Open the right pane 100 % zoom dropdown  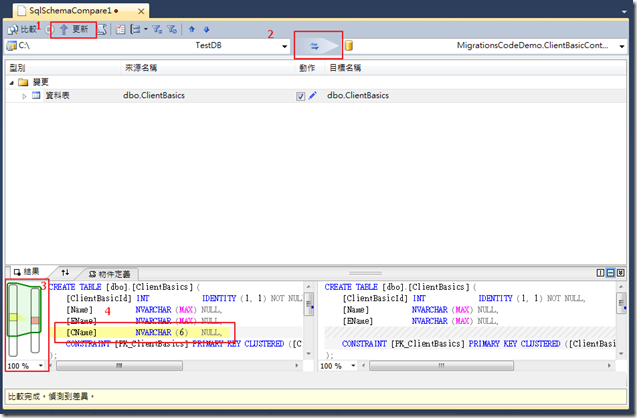(x=353, y=366)
